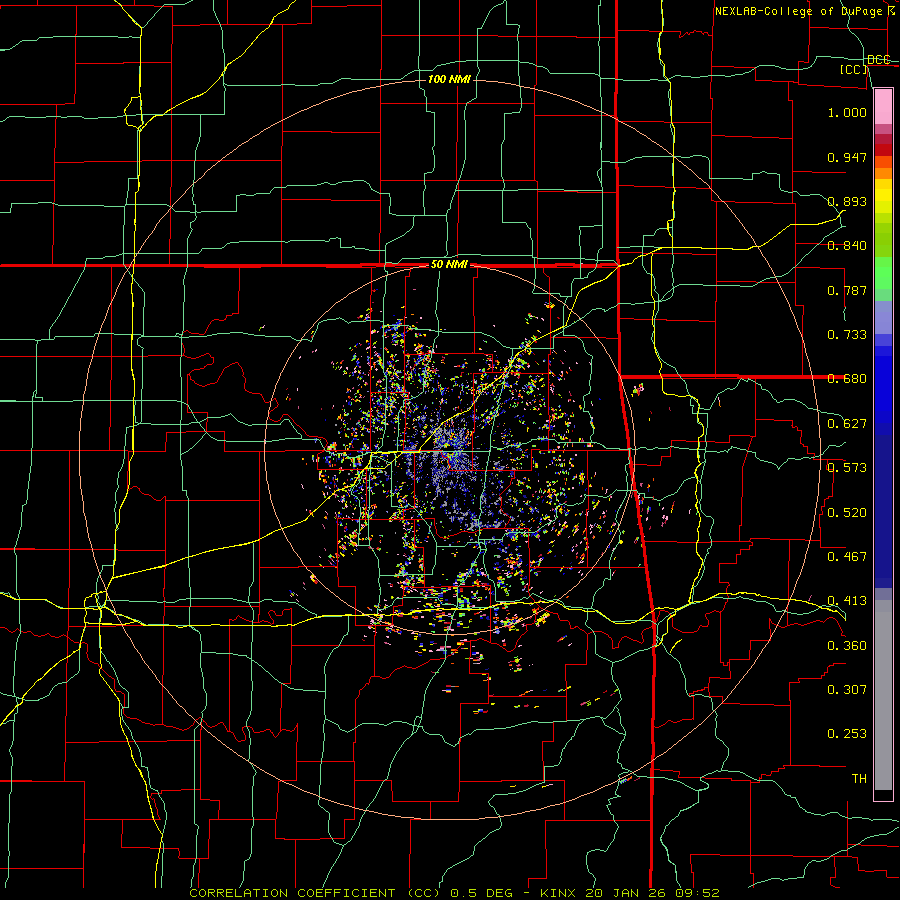Click the Correlation Coefficient product caption at bottom
Viewport: 900px width, 900px height.
tap(454, 893)
